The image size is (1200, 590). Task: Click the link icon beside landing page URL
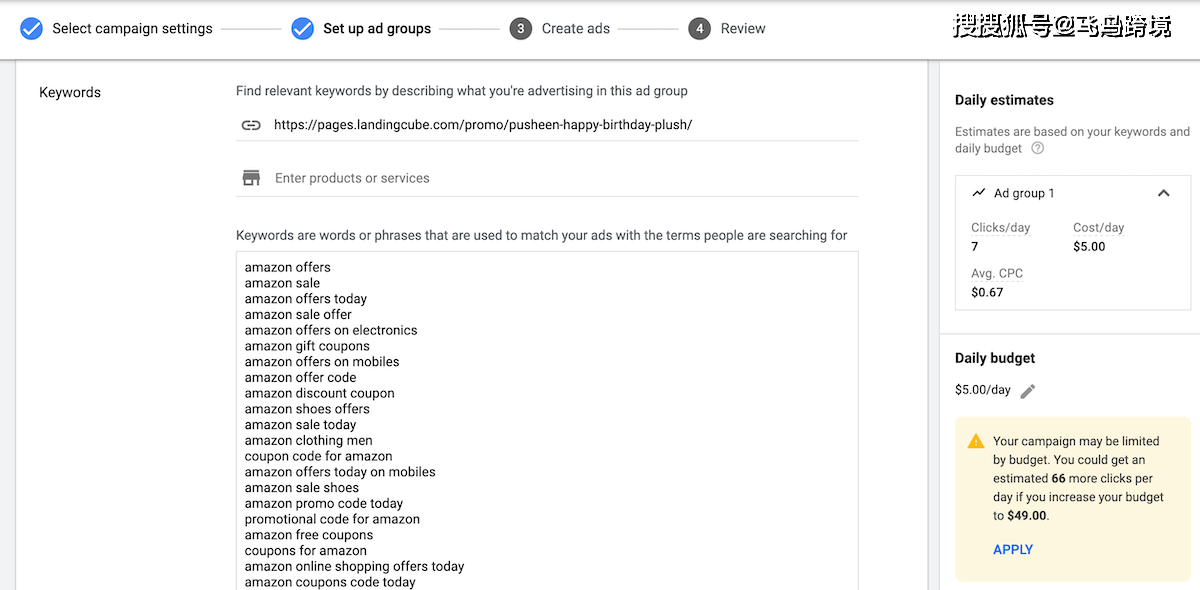(251, 125)
